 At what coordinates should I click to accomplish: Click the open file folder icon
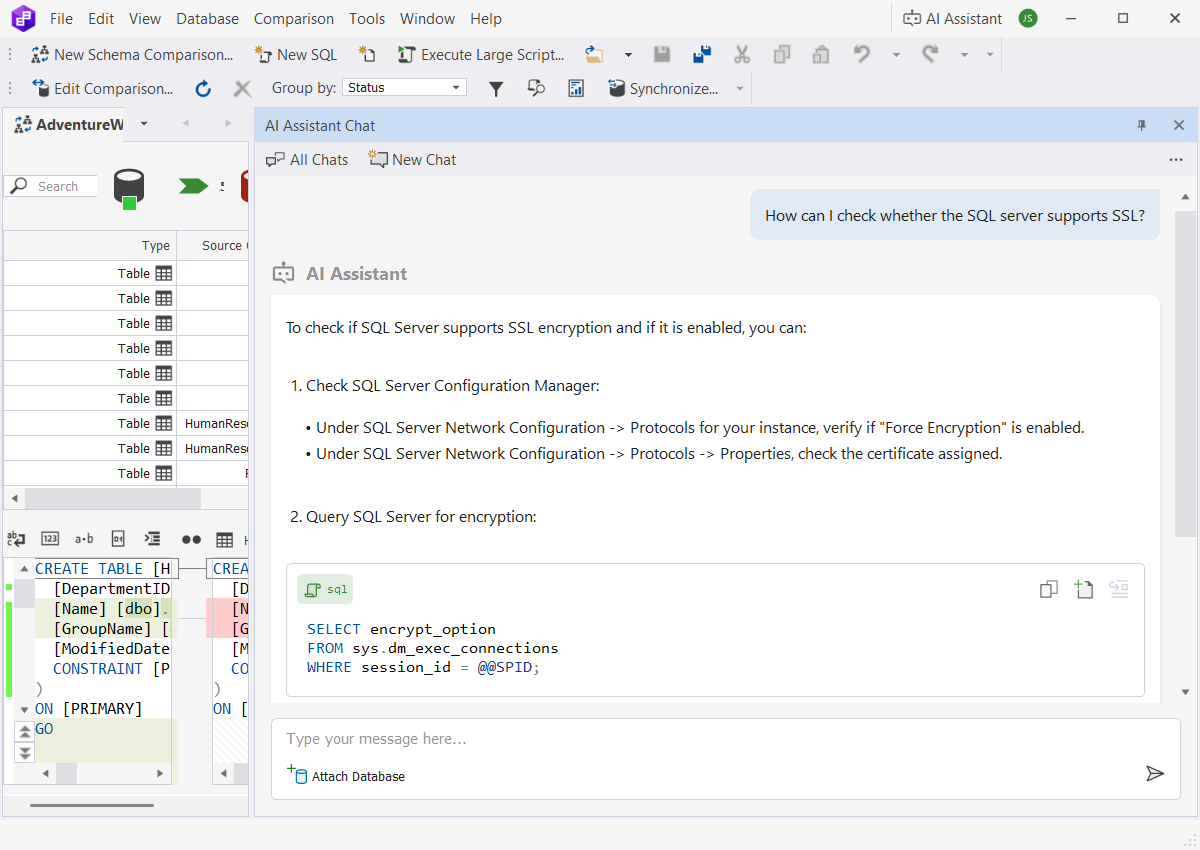595,55
